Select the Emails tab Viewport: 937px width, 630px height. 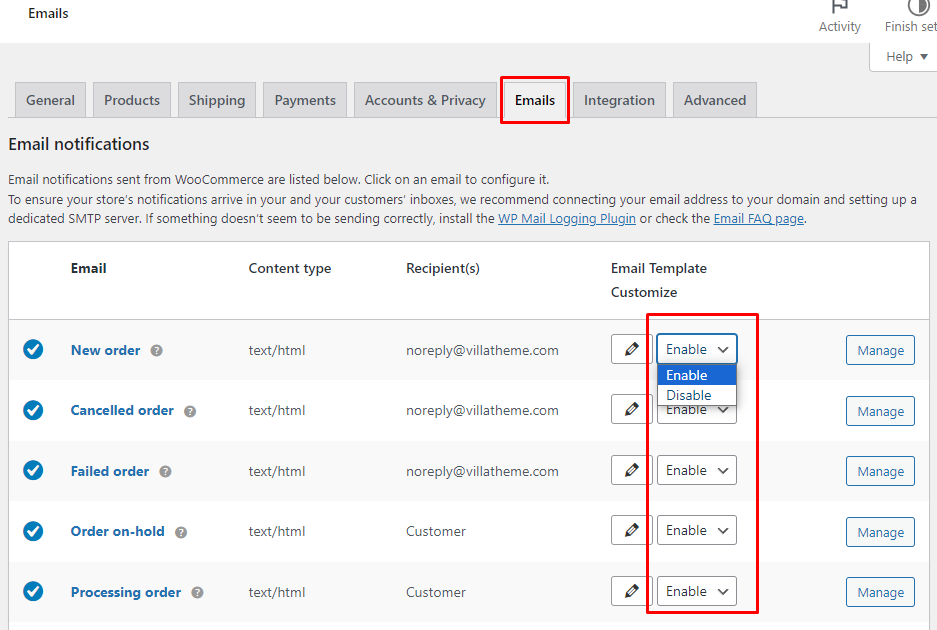(x=535, y=100)
